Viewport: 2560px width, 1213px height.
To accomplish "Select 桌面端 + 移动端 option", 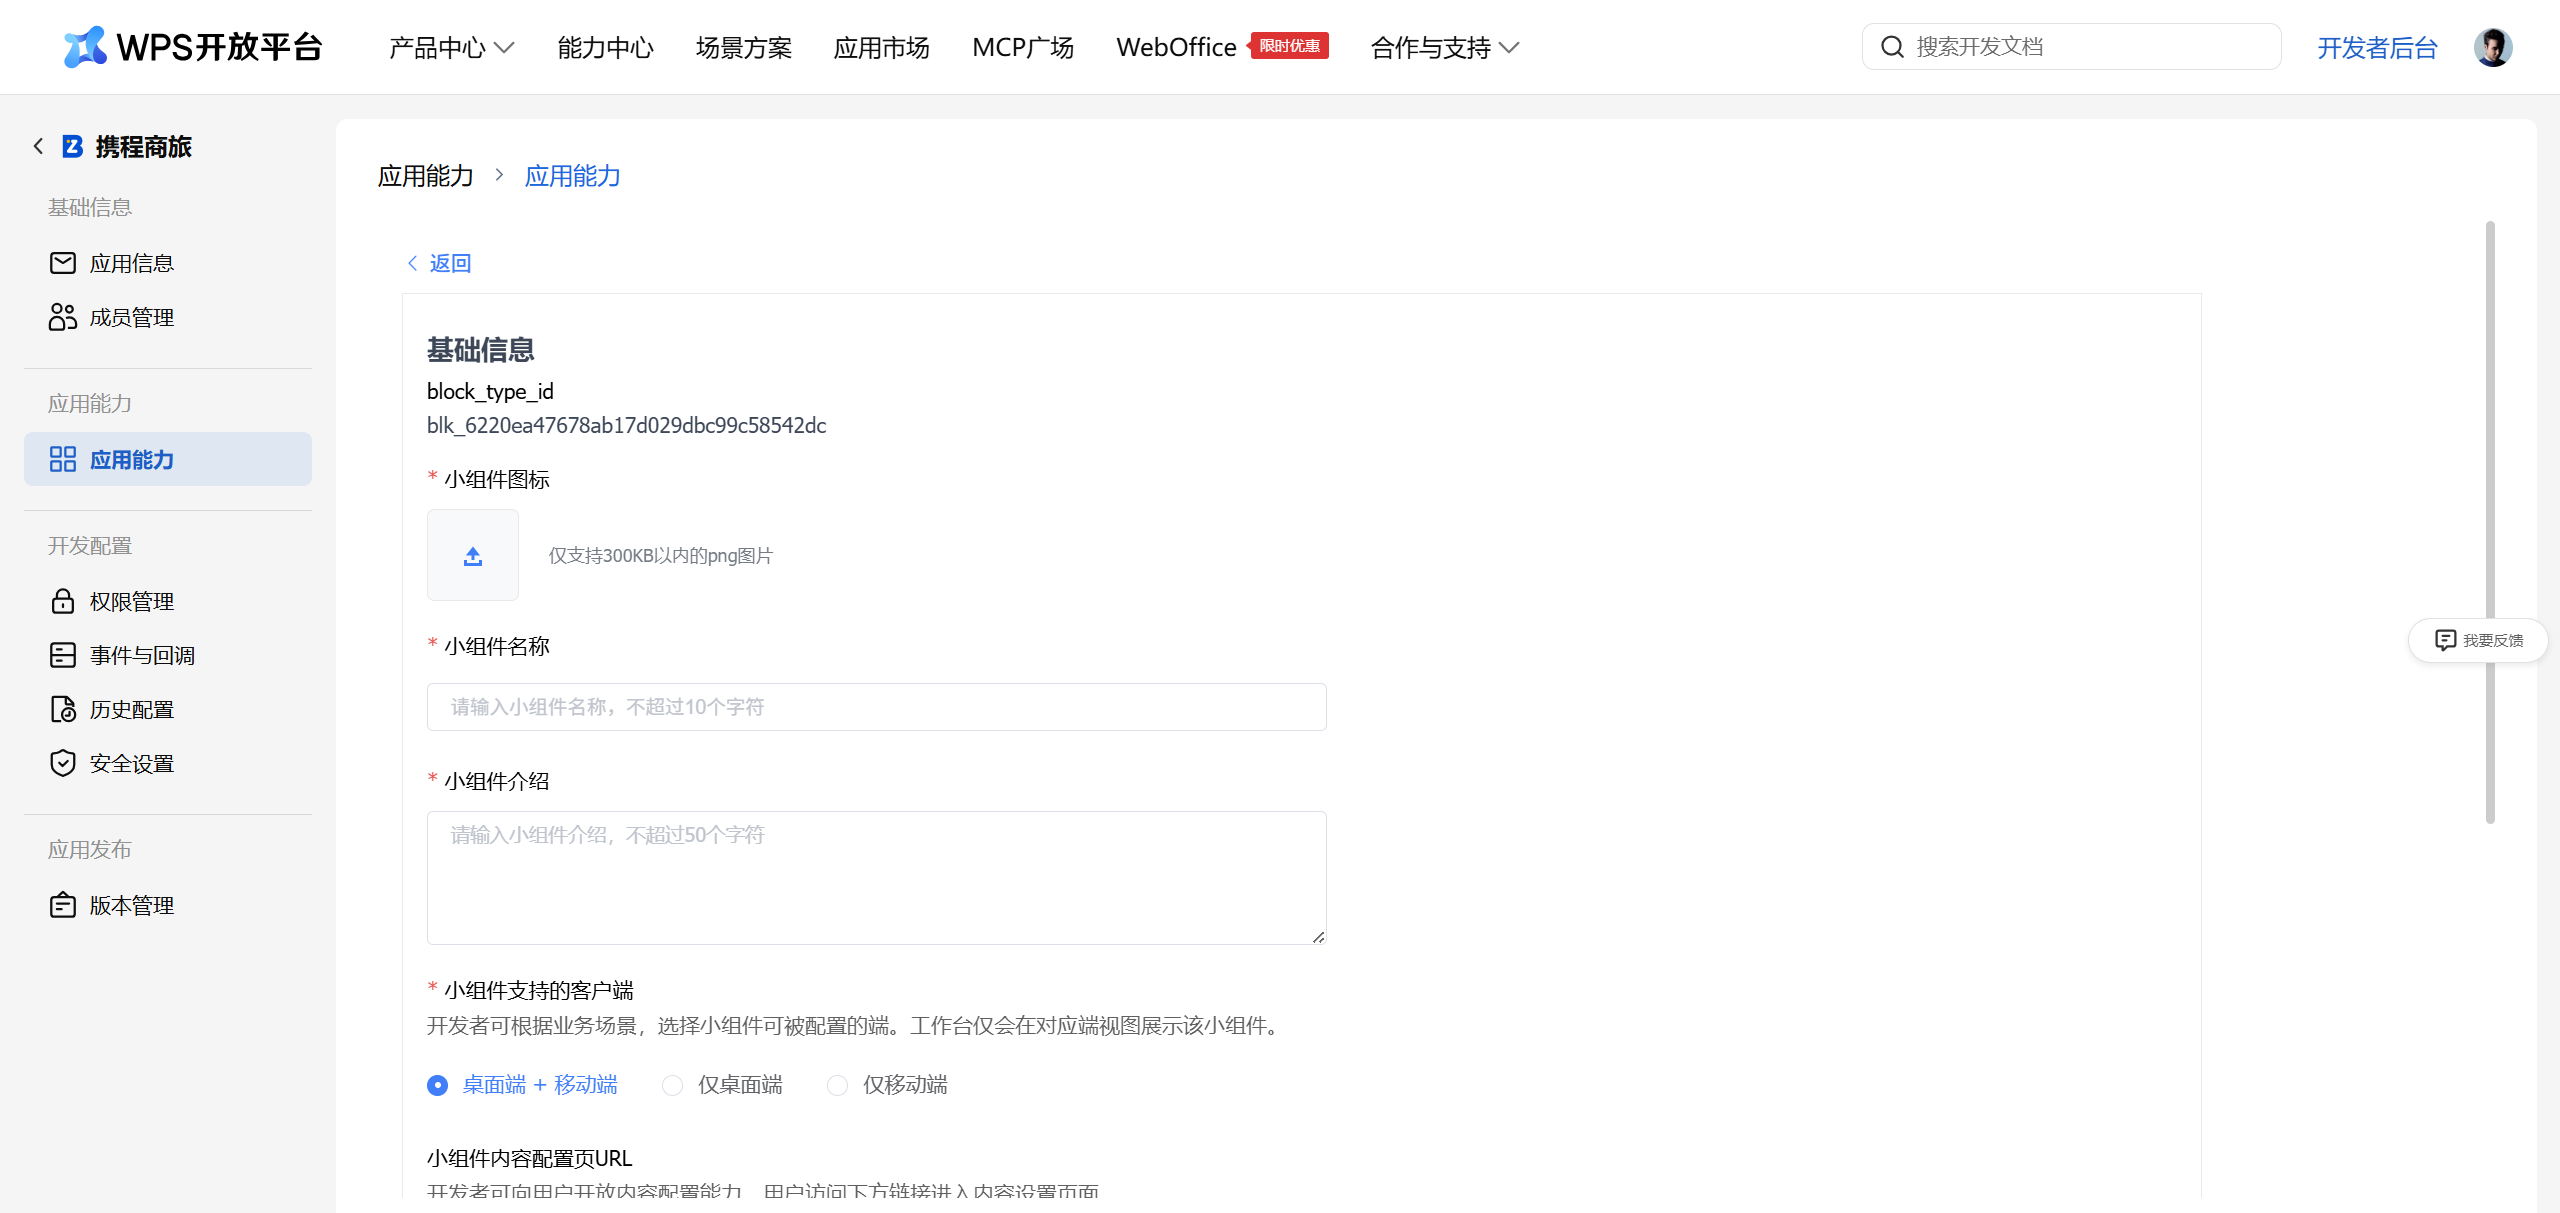I will pyautogui.click(x=437, y=1084).
